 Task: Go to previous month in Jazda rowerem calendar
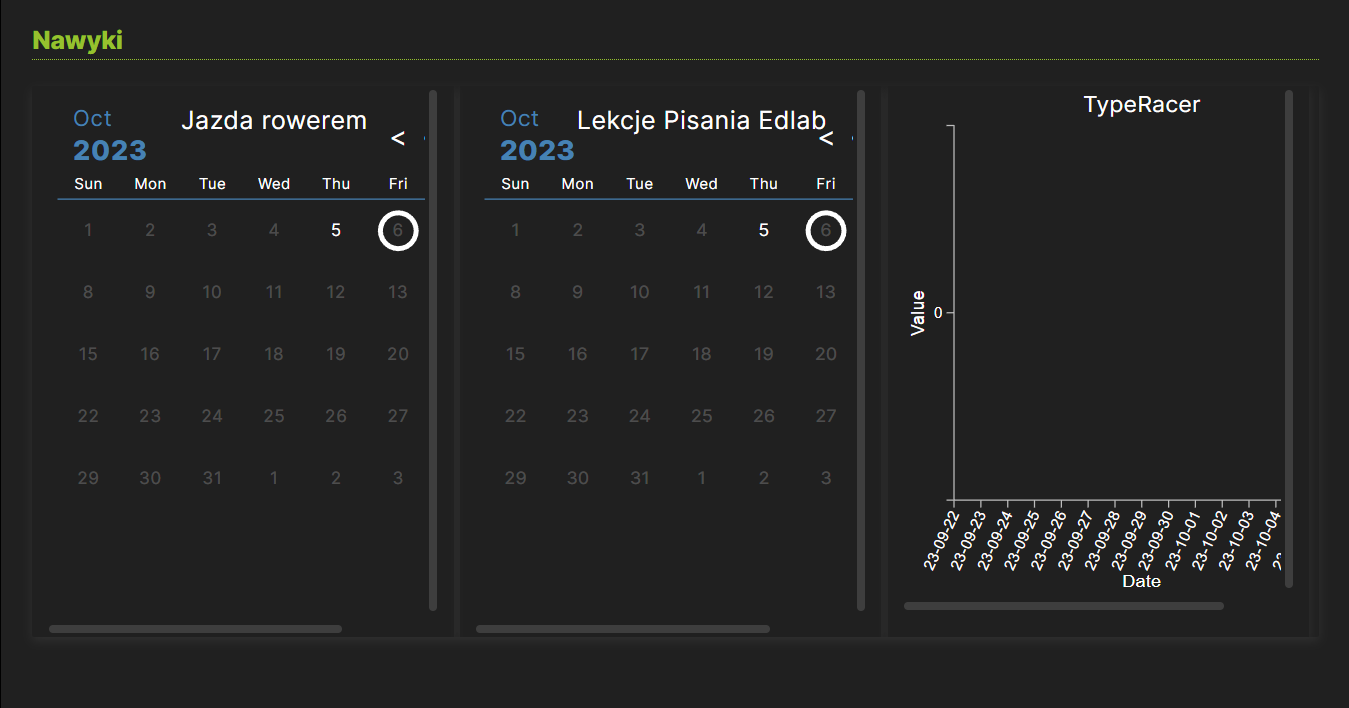tap(398, 138)
